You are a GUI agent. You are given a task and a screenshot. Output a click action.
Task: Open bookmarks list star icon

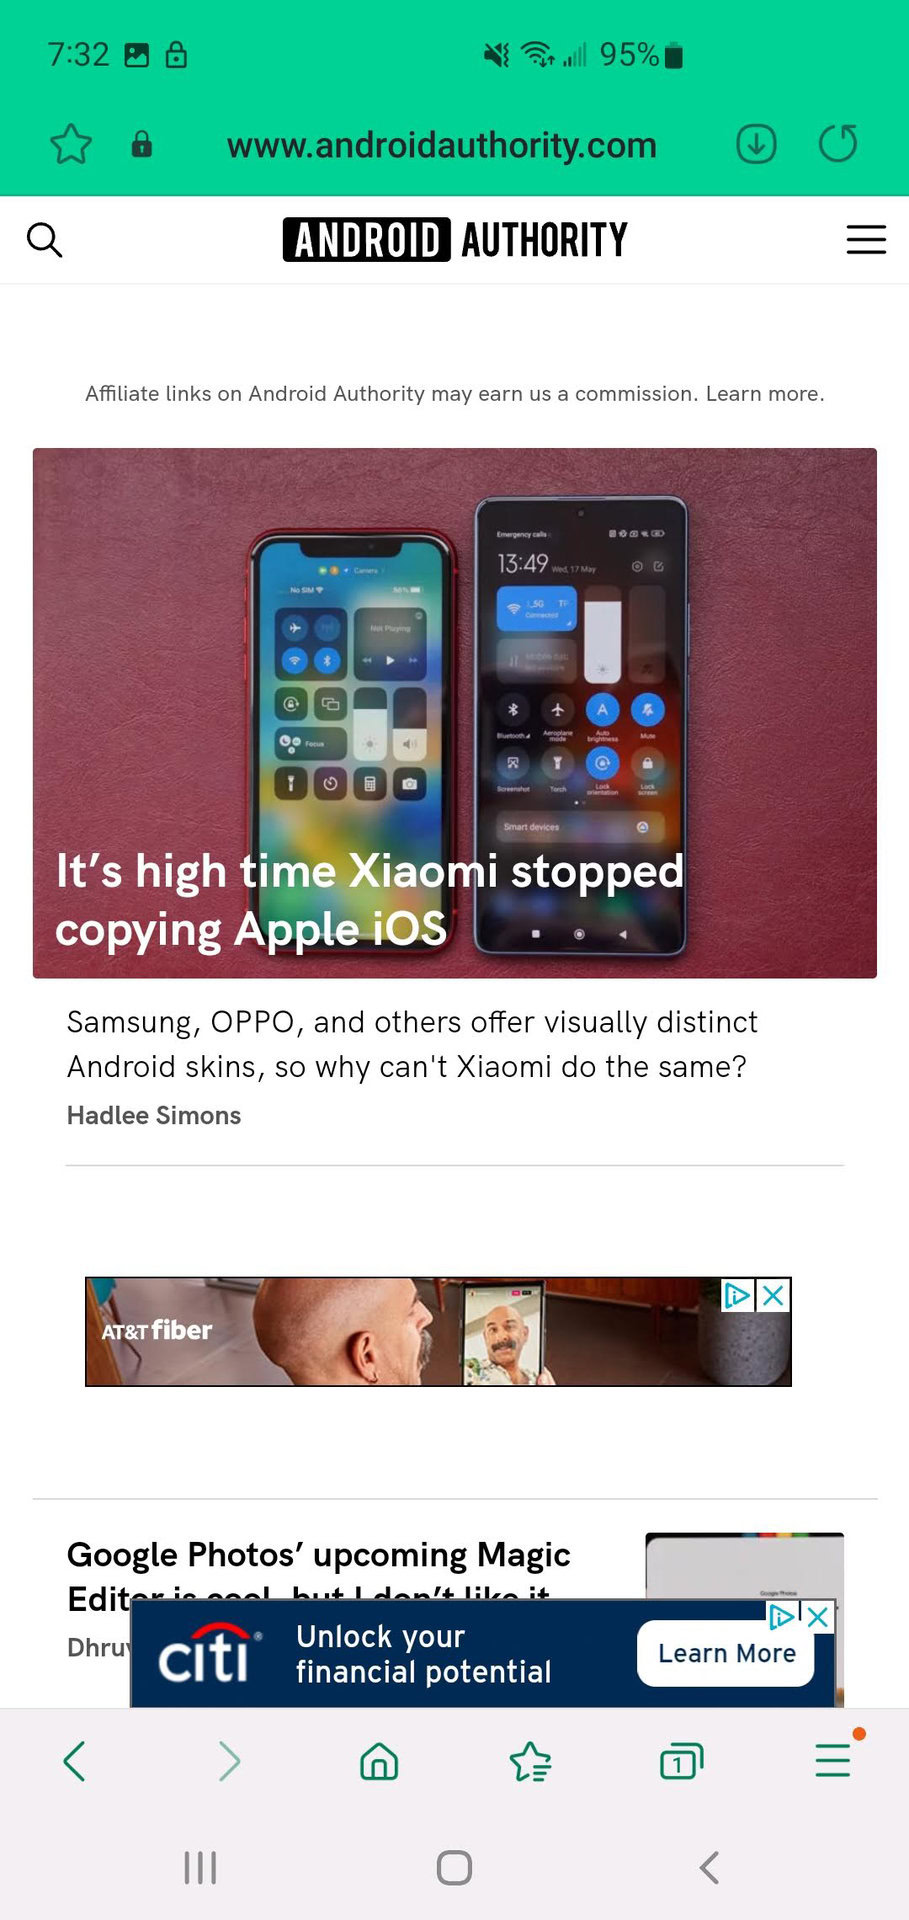click(530, 1761)
